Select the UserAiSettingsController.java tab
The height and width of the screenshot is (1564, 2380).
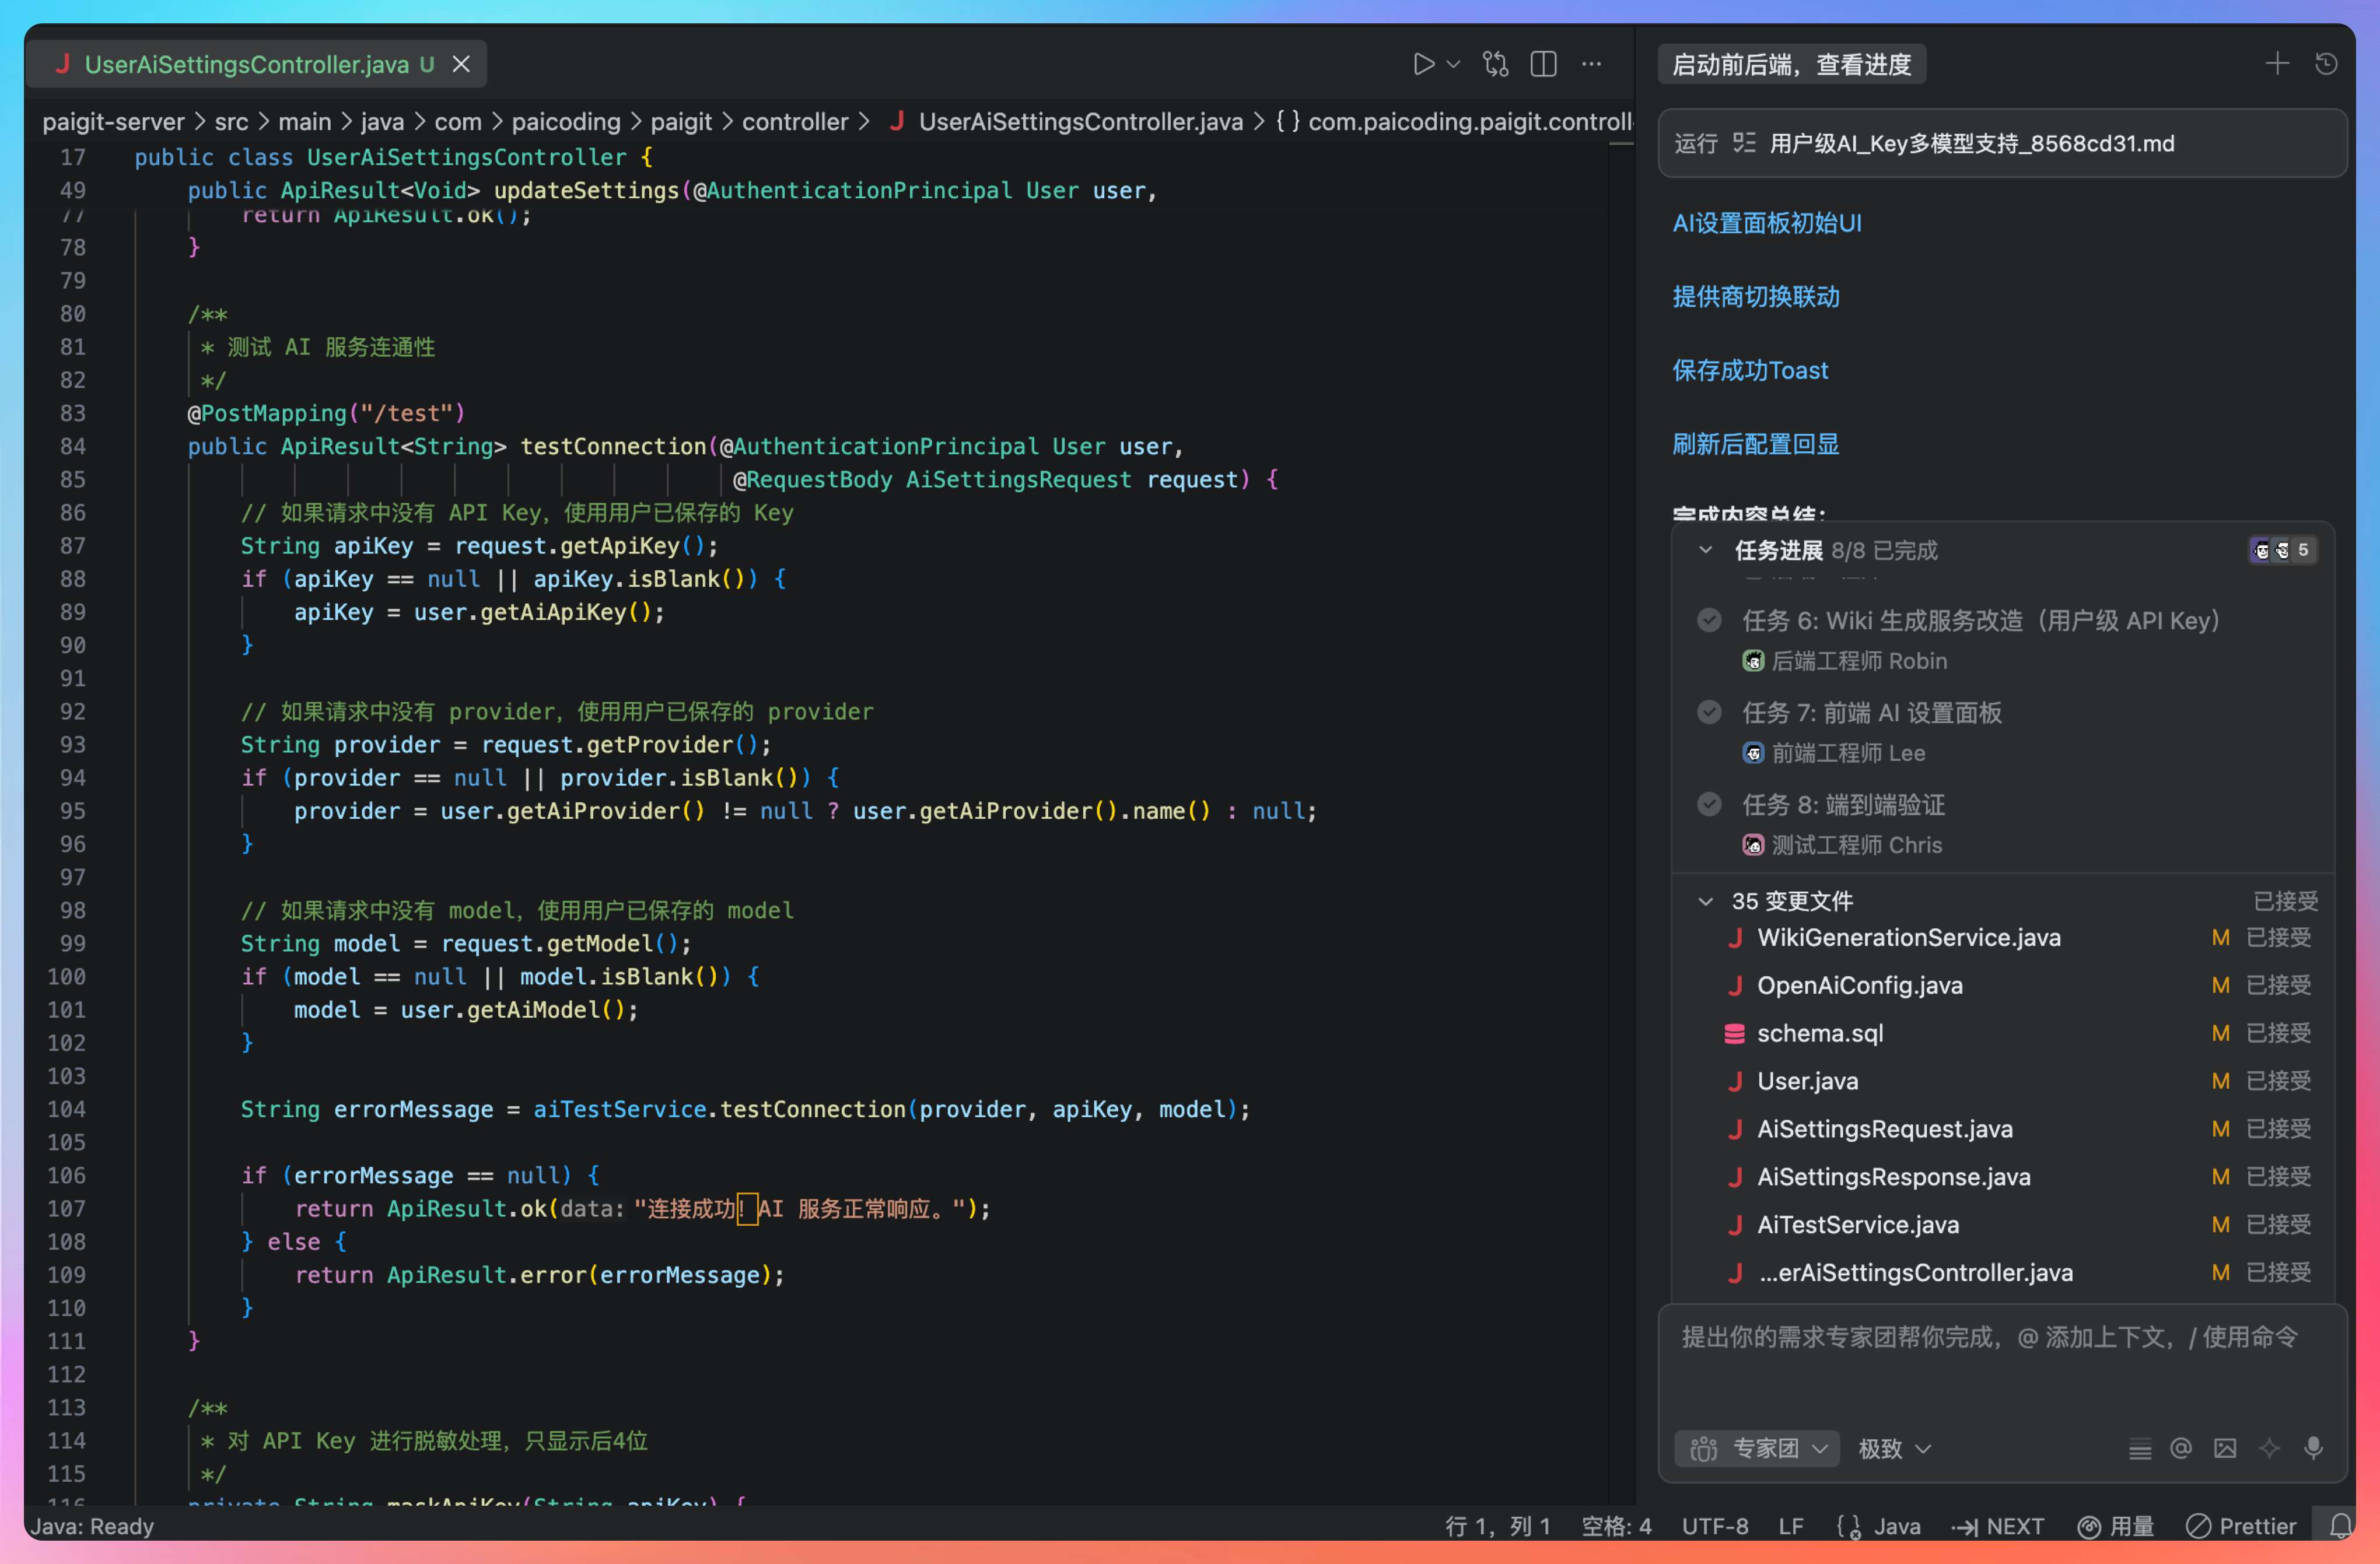[x=246, y=65]
